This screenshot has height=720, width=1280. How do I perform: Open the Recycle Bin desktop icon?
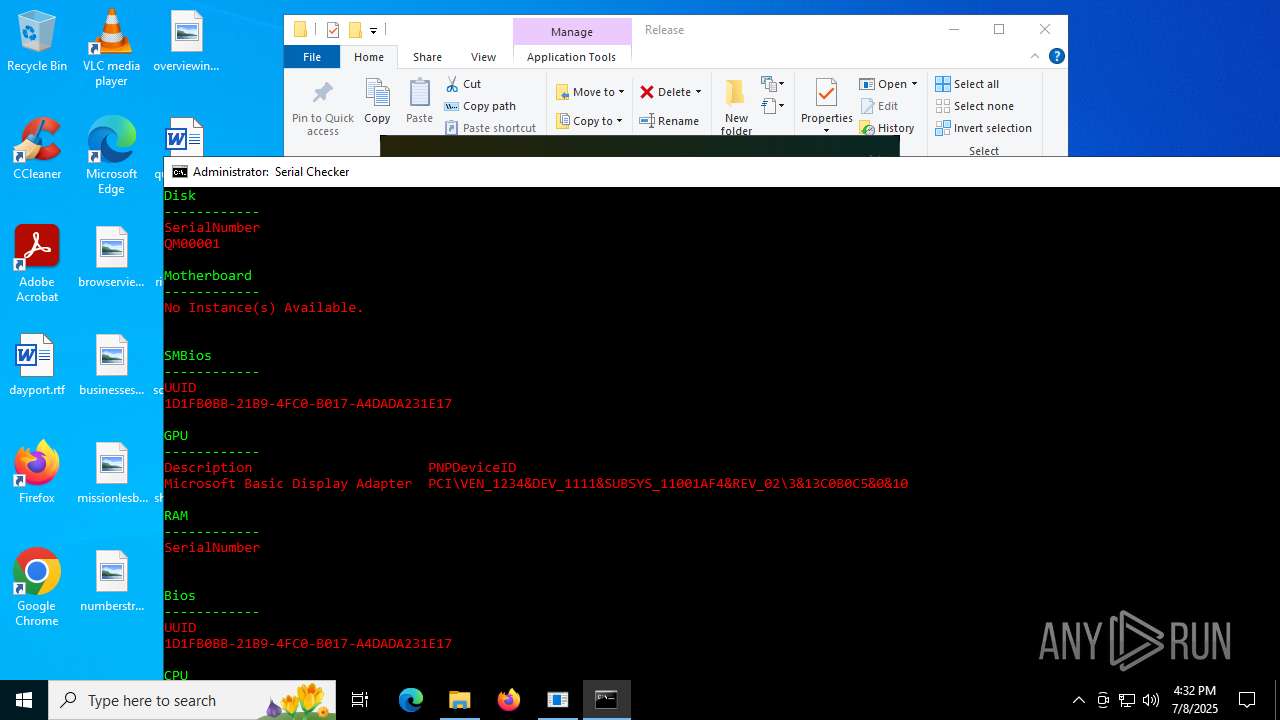coord(37,41)
